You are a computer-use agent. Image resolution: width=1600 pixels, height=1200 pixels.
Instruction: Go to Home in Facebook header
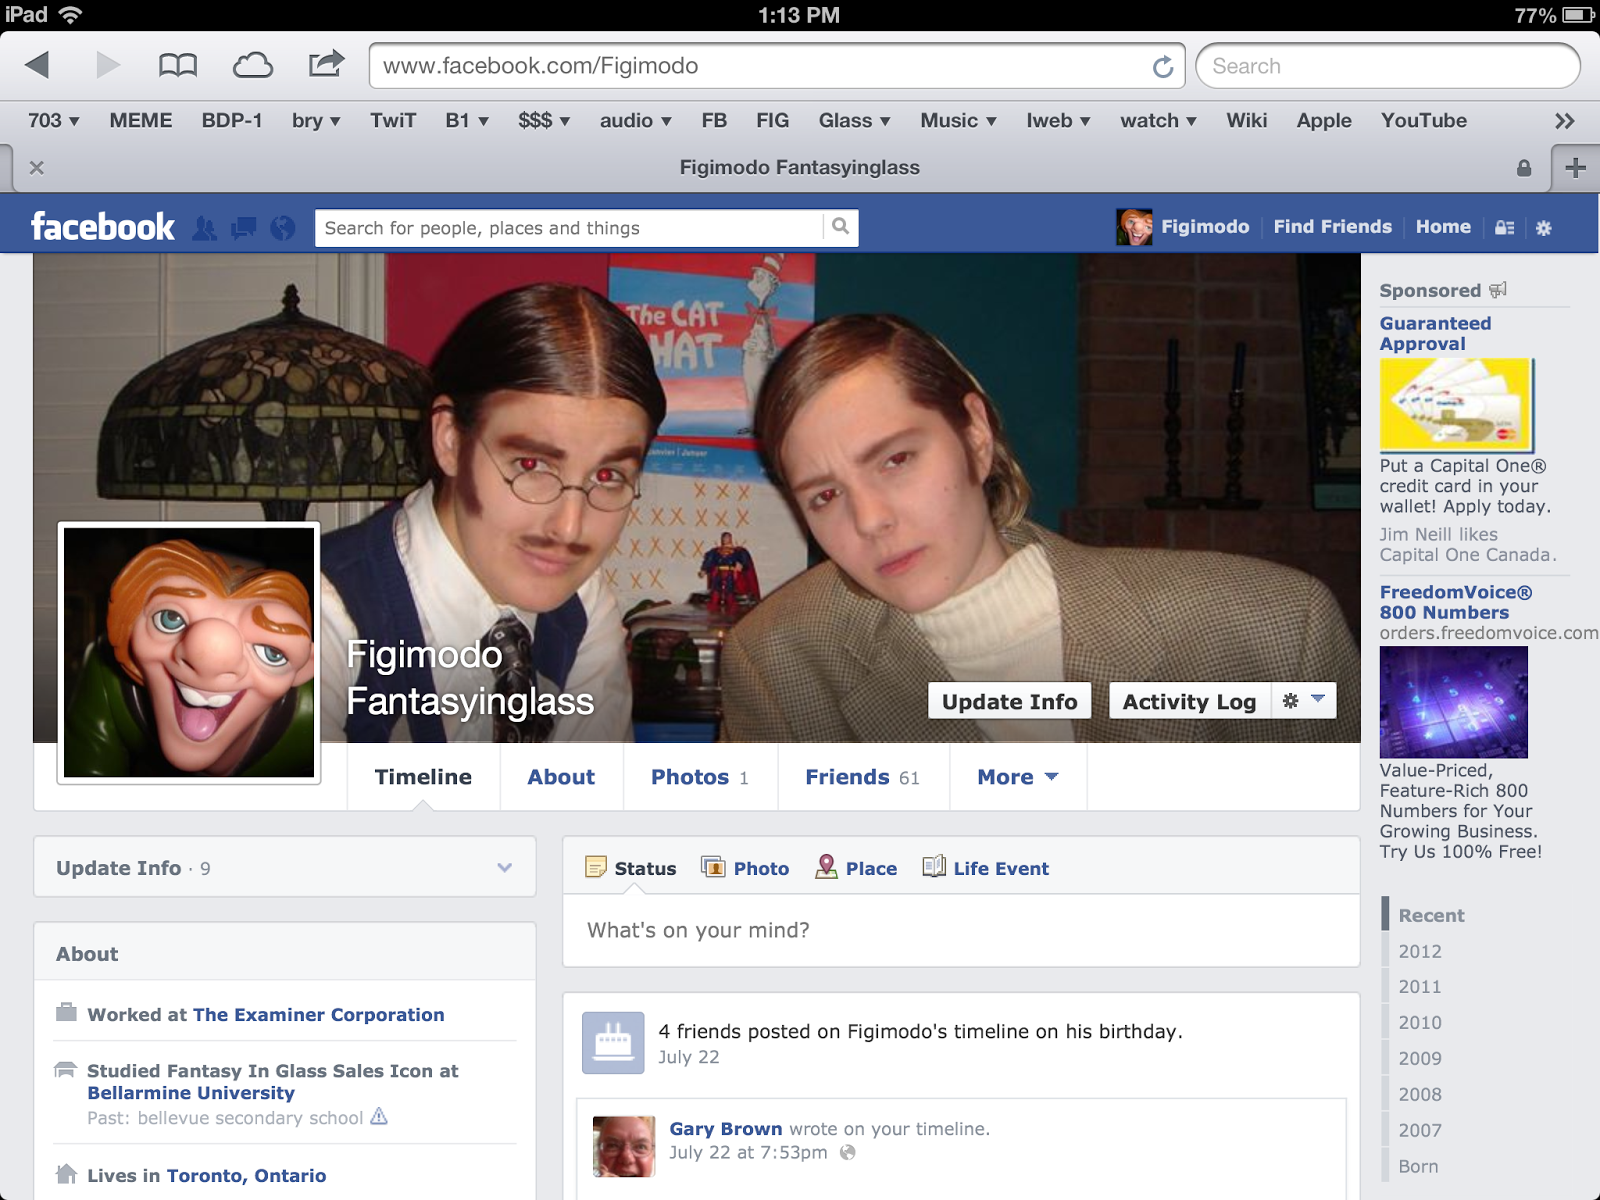pos(1443,227)
